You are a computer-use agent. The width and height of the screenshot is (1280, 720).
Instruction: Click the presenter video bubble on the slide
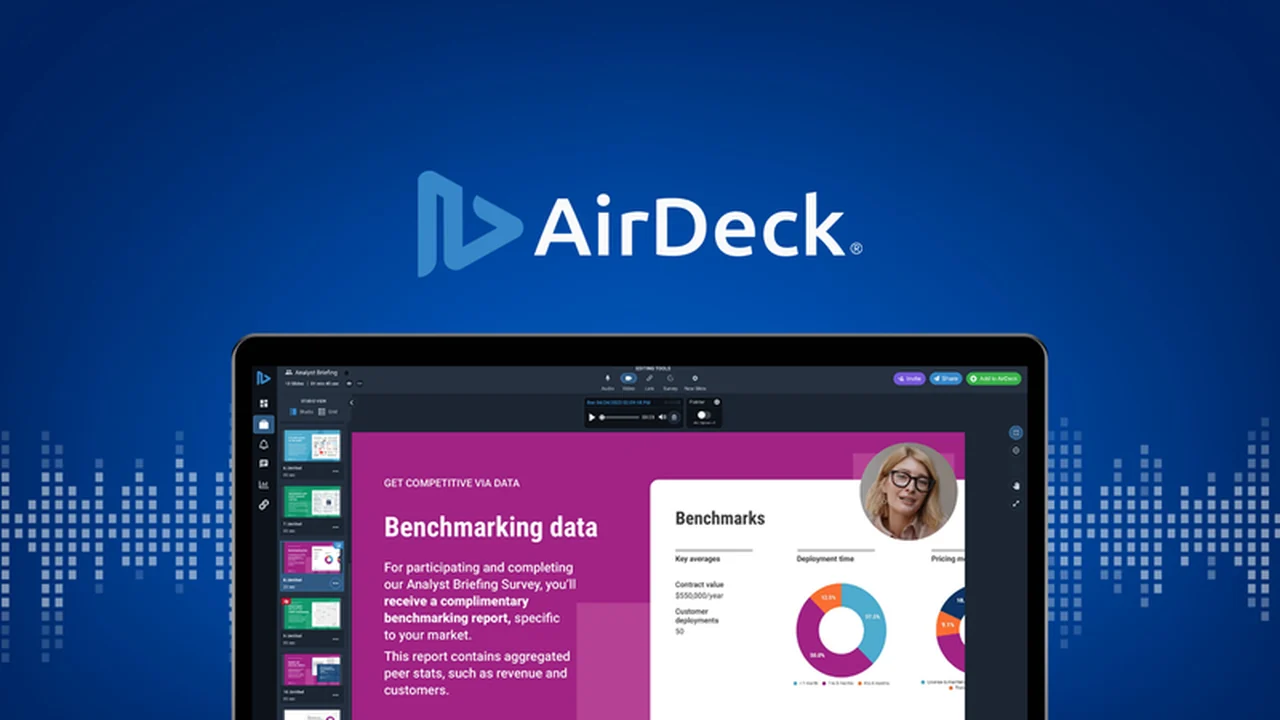pos(908,490)
